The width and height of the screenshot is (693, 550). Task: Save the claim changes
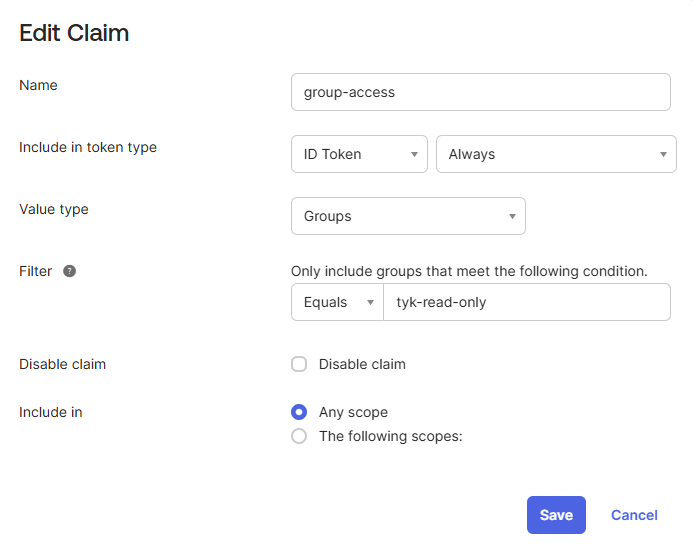coord(556,515)
